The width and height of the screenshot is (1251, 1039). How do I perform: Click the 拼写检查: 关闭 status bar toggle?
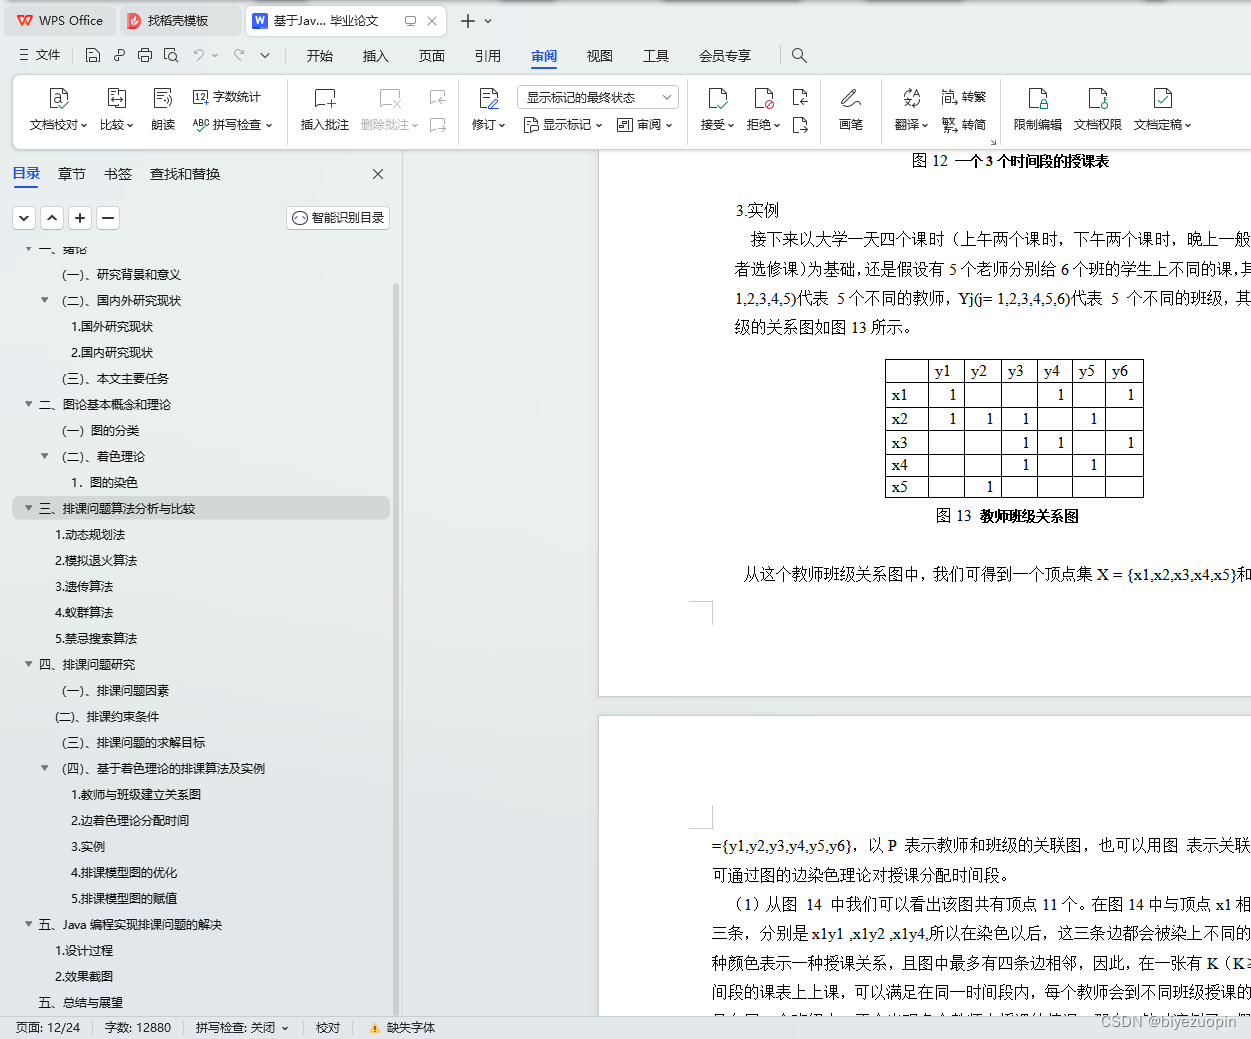coord(242,1027)
